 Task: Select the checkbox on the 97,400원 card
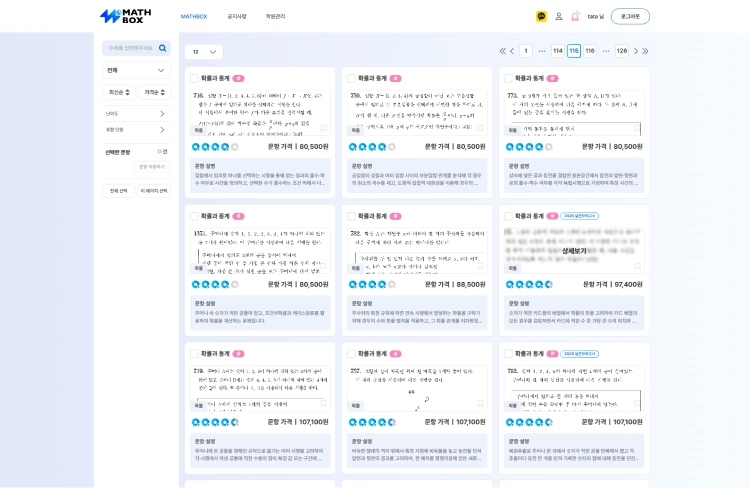pos(508,216)
